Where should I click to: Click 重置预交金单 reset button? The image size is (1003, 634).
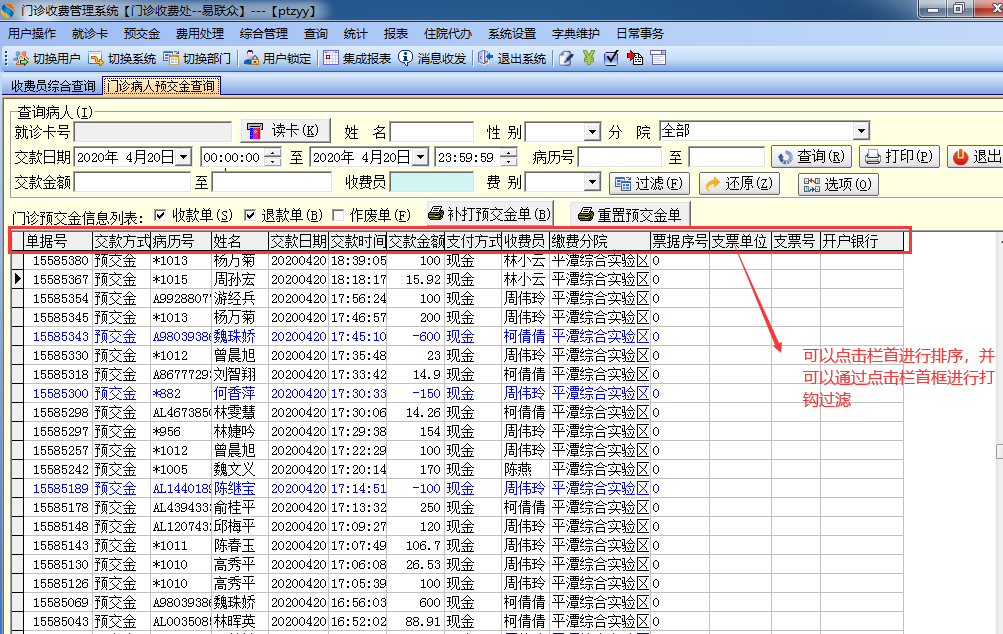629,215
